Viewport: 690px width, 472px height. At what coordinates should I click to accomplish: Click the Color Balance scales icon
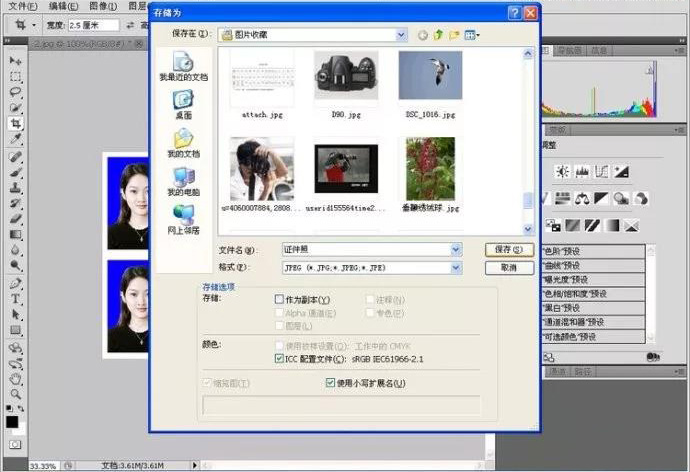[582, 198]
